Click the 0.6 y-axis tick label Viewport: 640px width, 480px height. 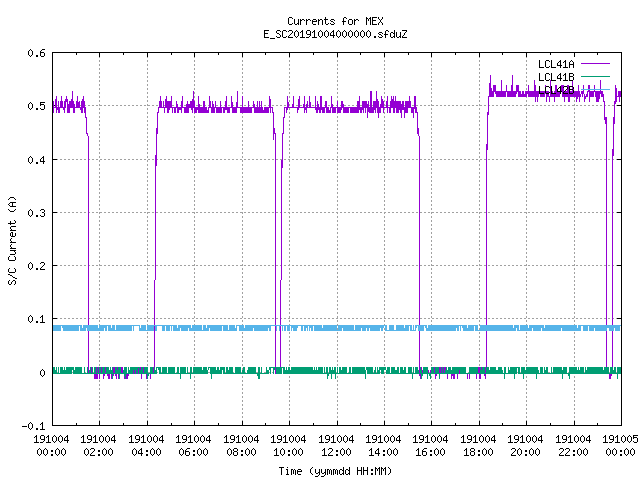(x=36, y=53)
